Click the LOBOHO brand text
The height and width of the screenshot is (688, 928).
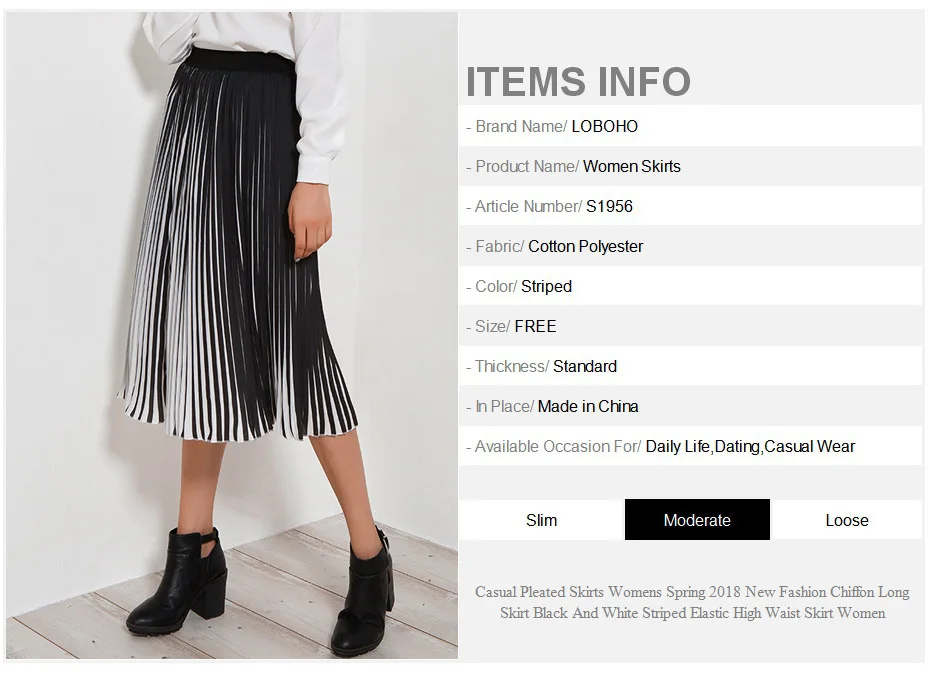point(604,126)
